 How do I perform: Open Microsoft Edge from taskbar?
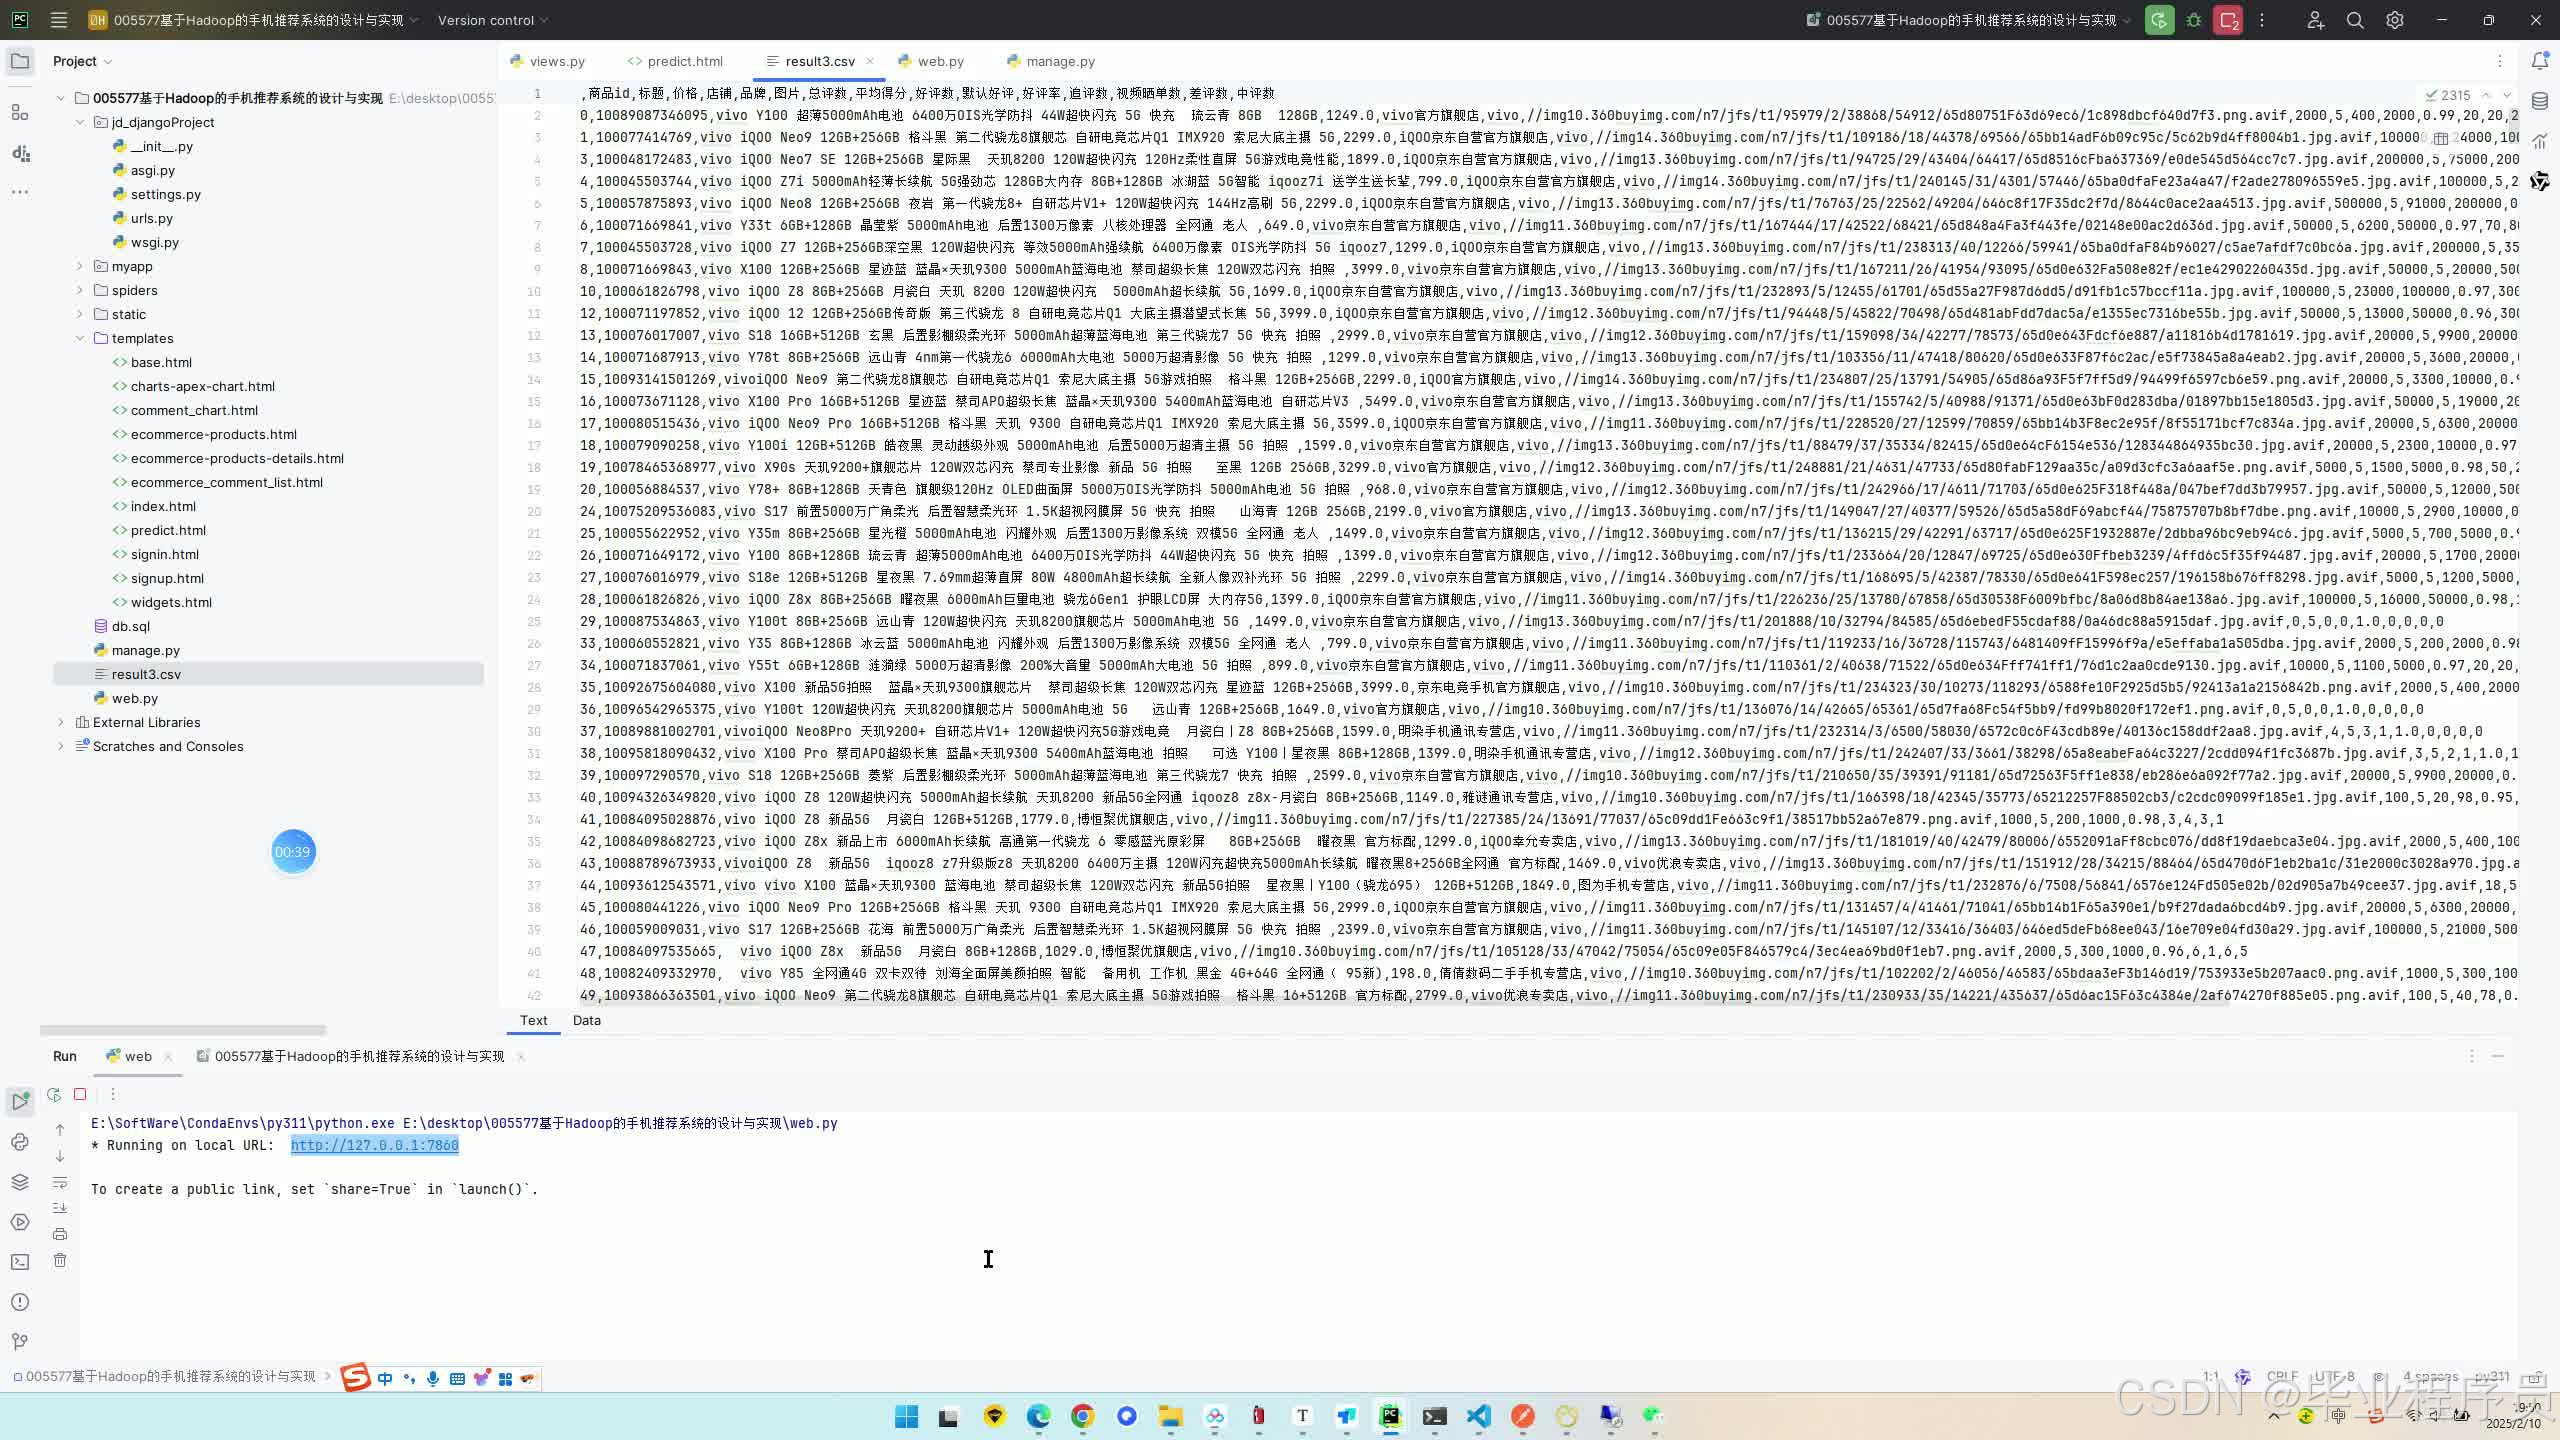[x=1038, y=1416]
